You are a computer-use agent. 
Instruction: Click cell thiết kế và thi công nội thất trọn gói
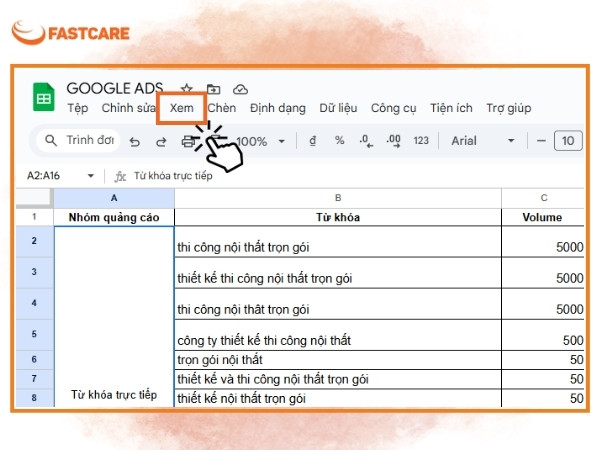pos(338,379)
